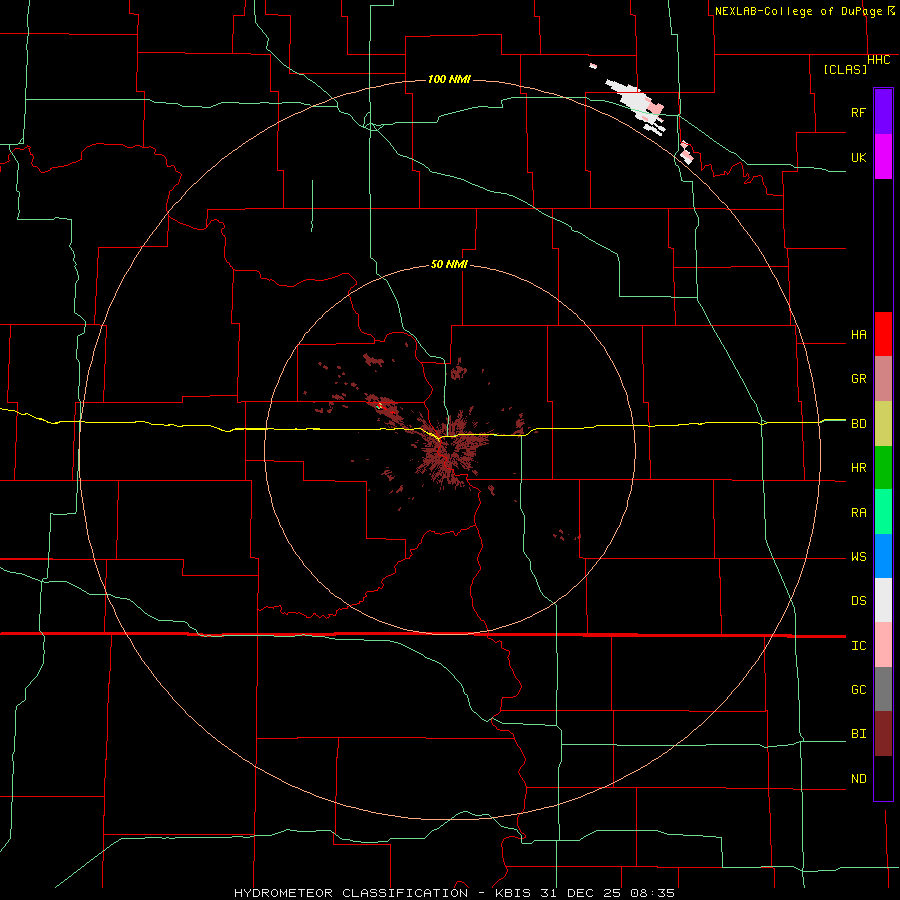
Task: Click the light pink IC legend swatch
Action: pos(883,645)
